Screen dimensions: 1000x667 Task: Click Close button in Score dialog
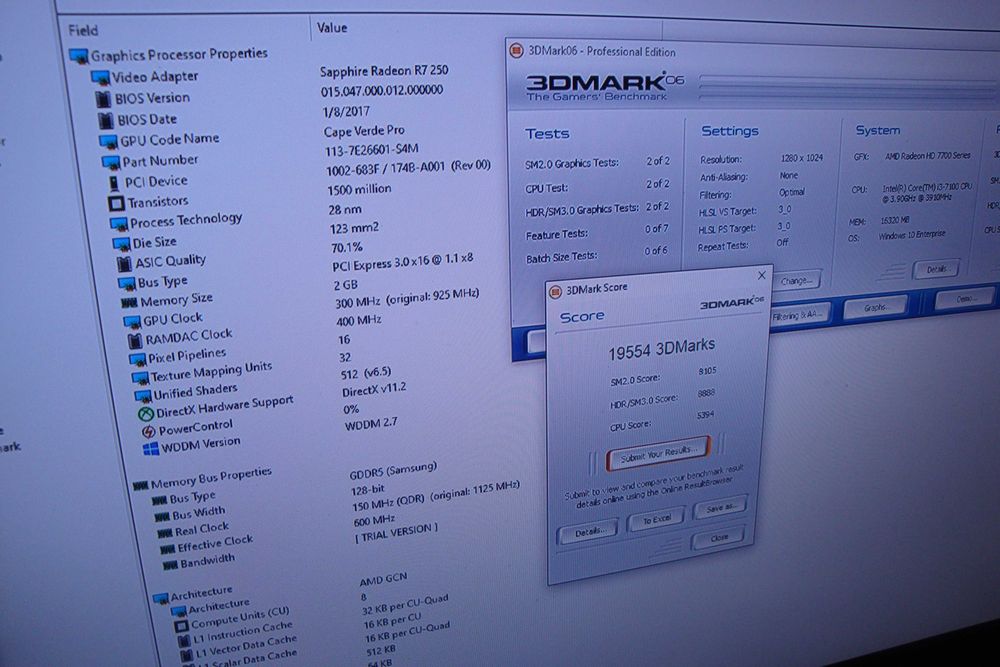click(719, 538)
